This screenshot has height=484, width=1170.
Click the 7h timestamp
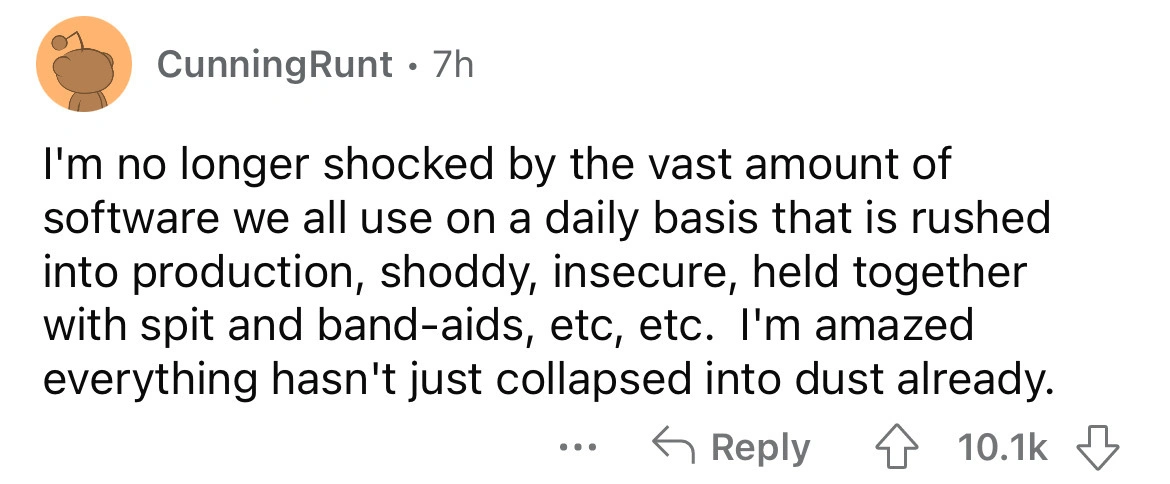pos(450,66)
